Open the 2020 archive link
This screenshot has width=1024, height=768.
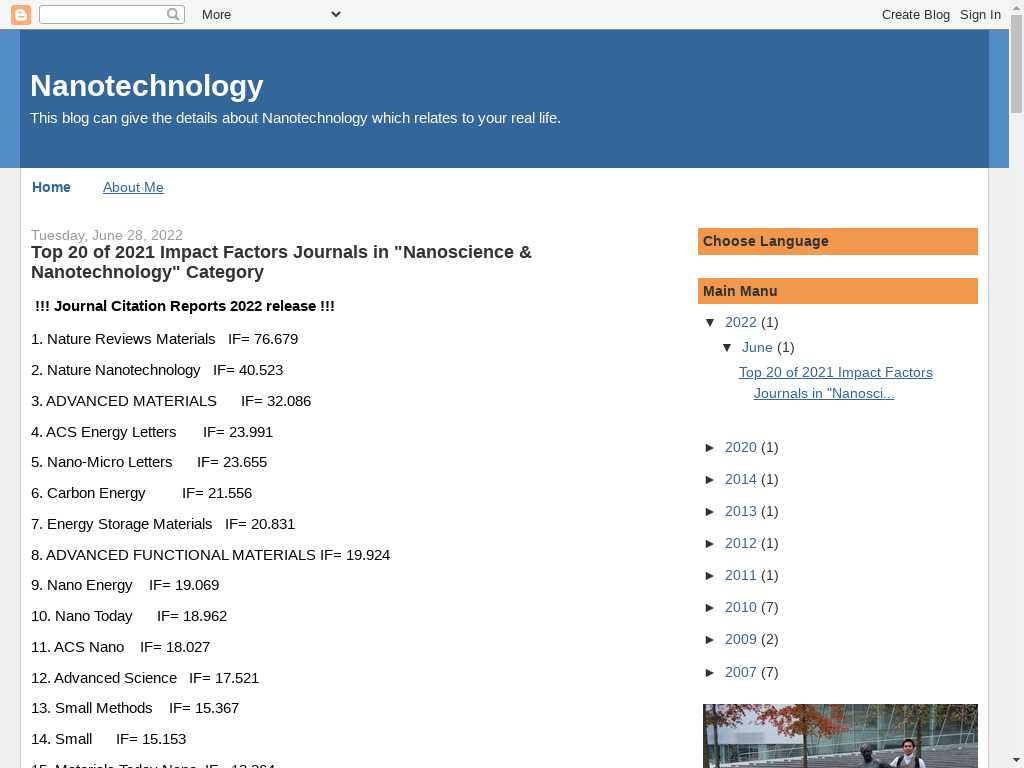pos(741,447)
